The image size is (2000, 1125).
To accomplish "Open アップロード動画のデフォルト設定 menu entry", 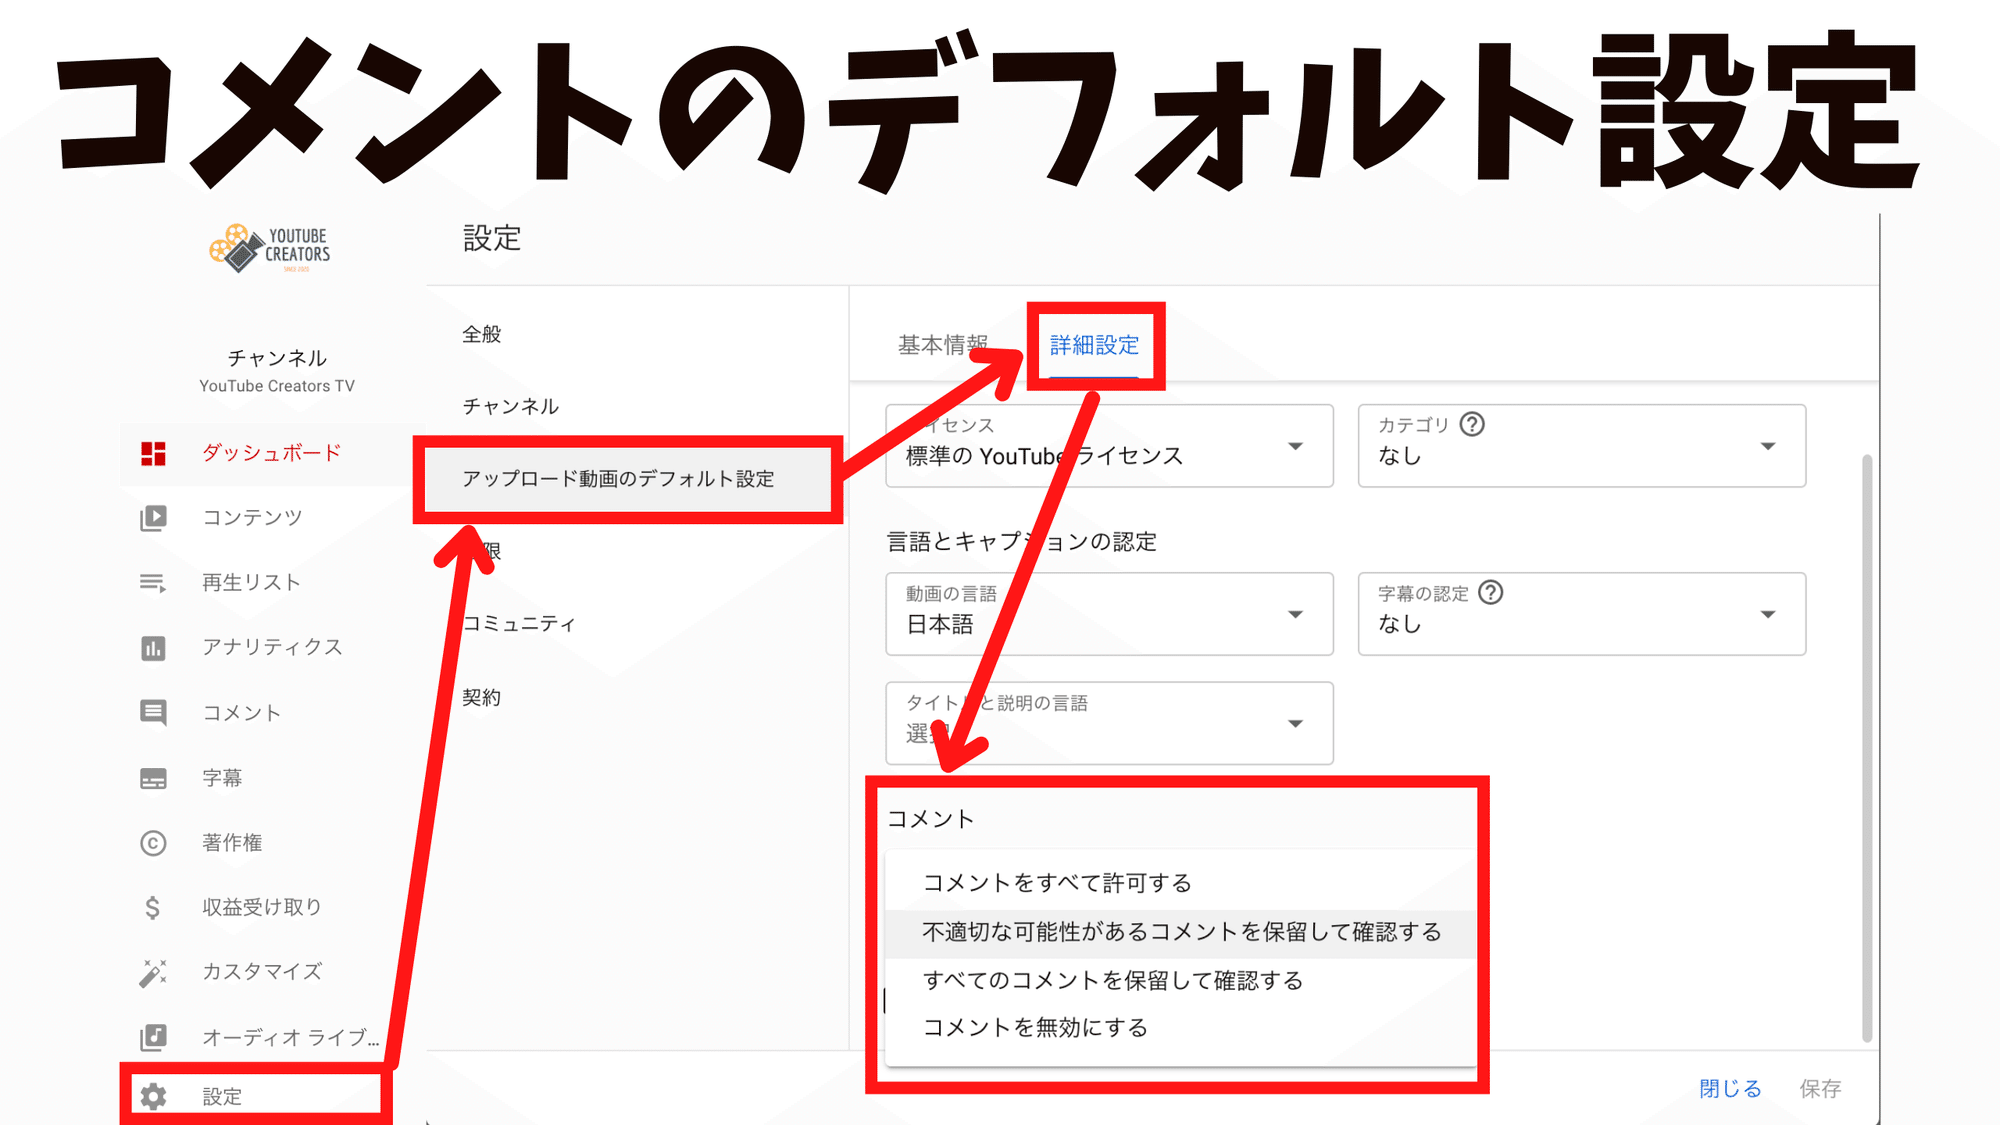I will click(617, 479).
